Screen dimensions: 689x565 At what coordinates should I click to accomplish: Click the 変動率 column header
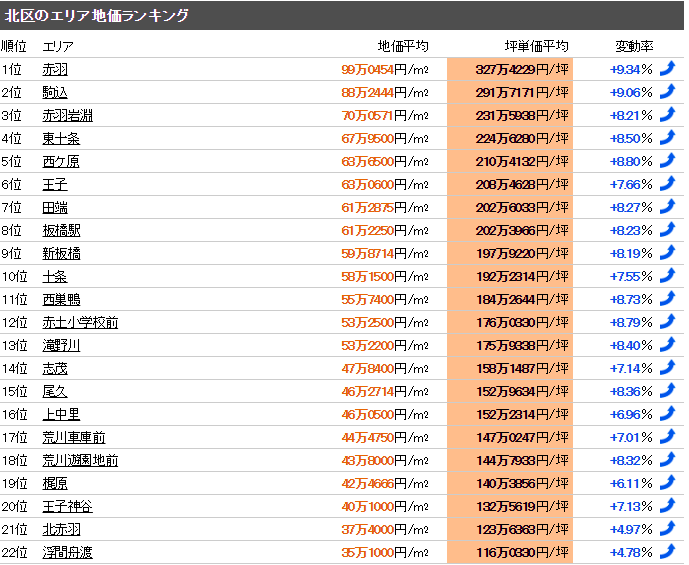(x=634, y=46)
